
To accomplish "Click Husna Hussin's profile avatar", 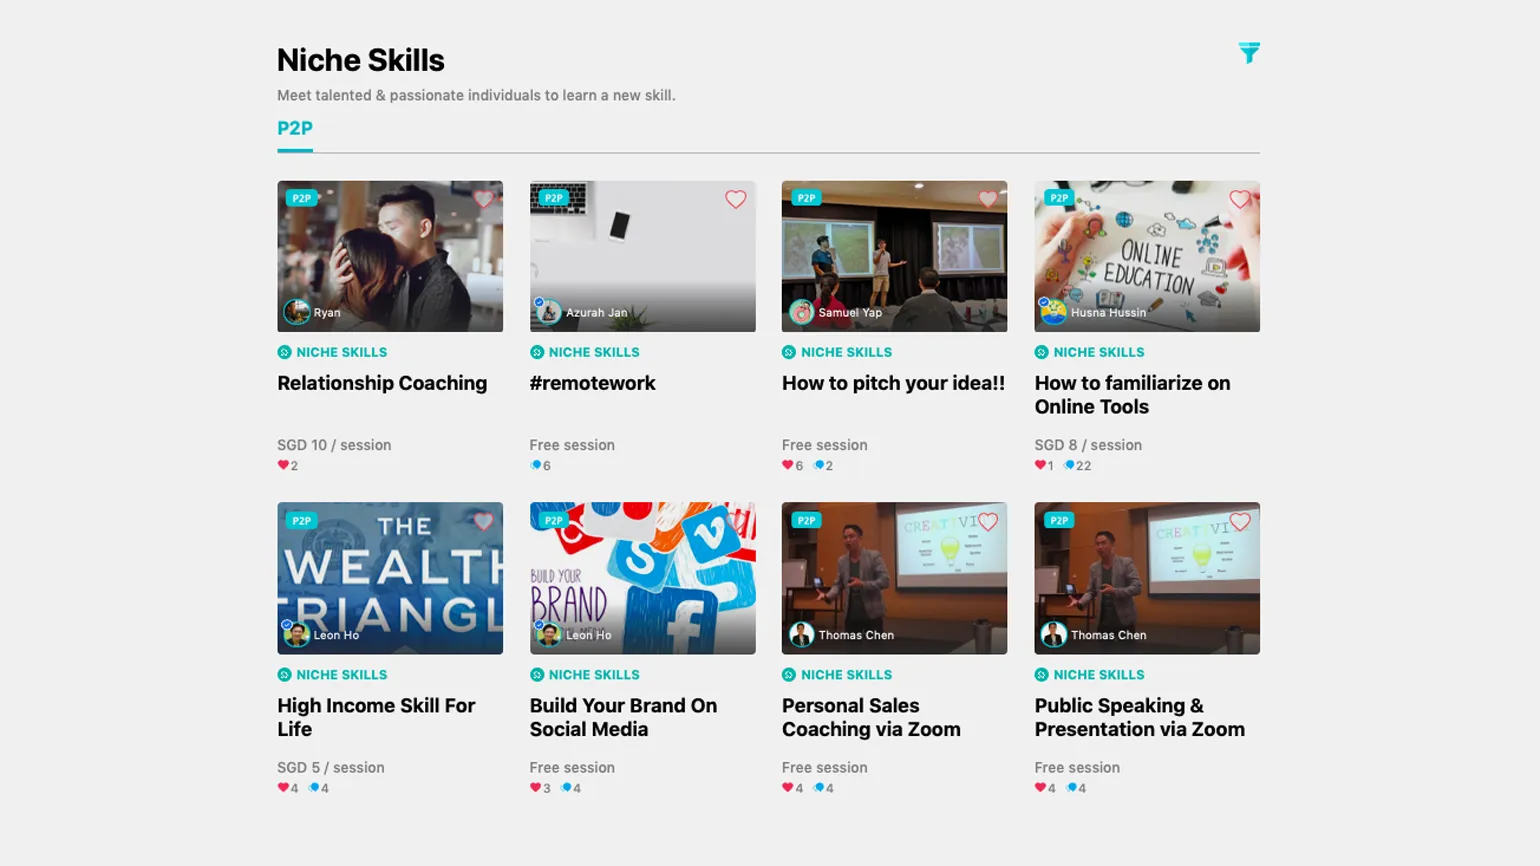I will 1053,312.
